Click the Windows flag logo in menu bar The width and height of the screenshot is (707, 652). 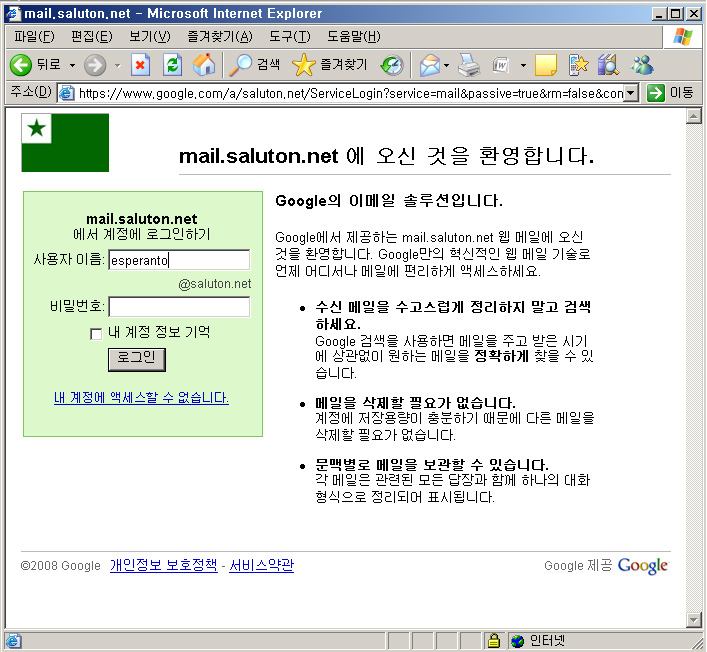(x=682, y=37)
